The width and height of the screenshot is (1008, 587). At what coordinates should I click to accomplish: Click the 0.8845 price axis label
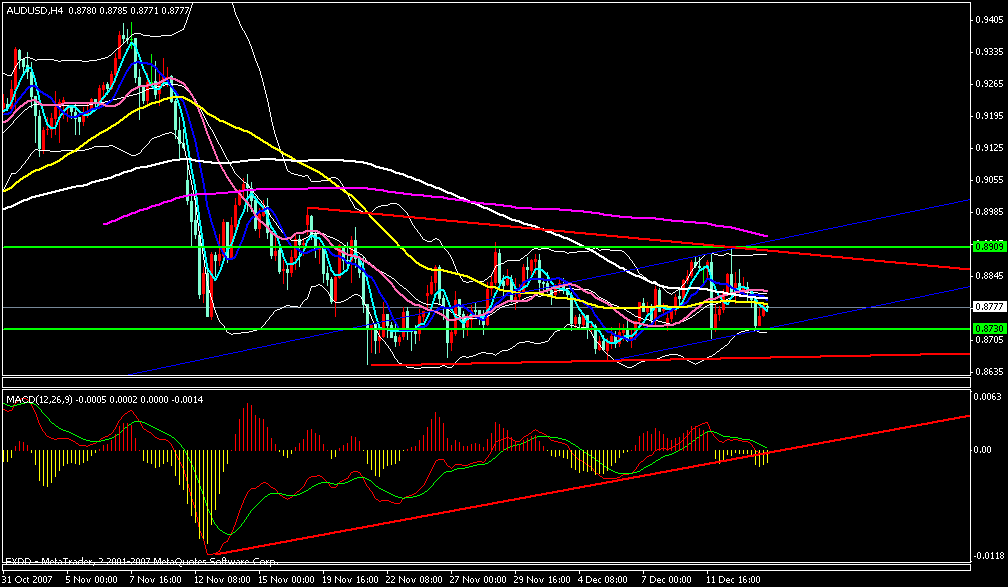coord(989,276)
